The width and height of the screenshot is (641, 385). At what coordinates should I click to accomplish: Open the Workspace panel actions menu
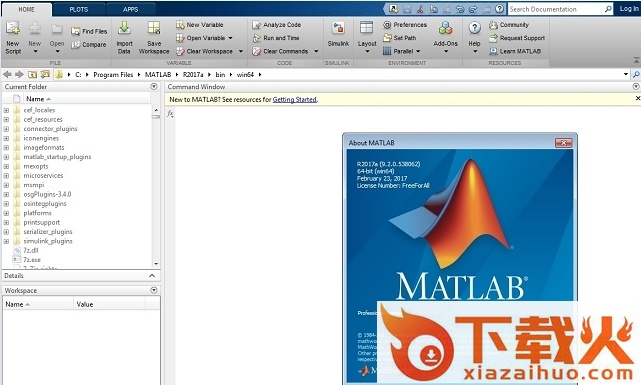pyautogui.click(x=154, y=290)
